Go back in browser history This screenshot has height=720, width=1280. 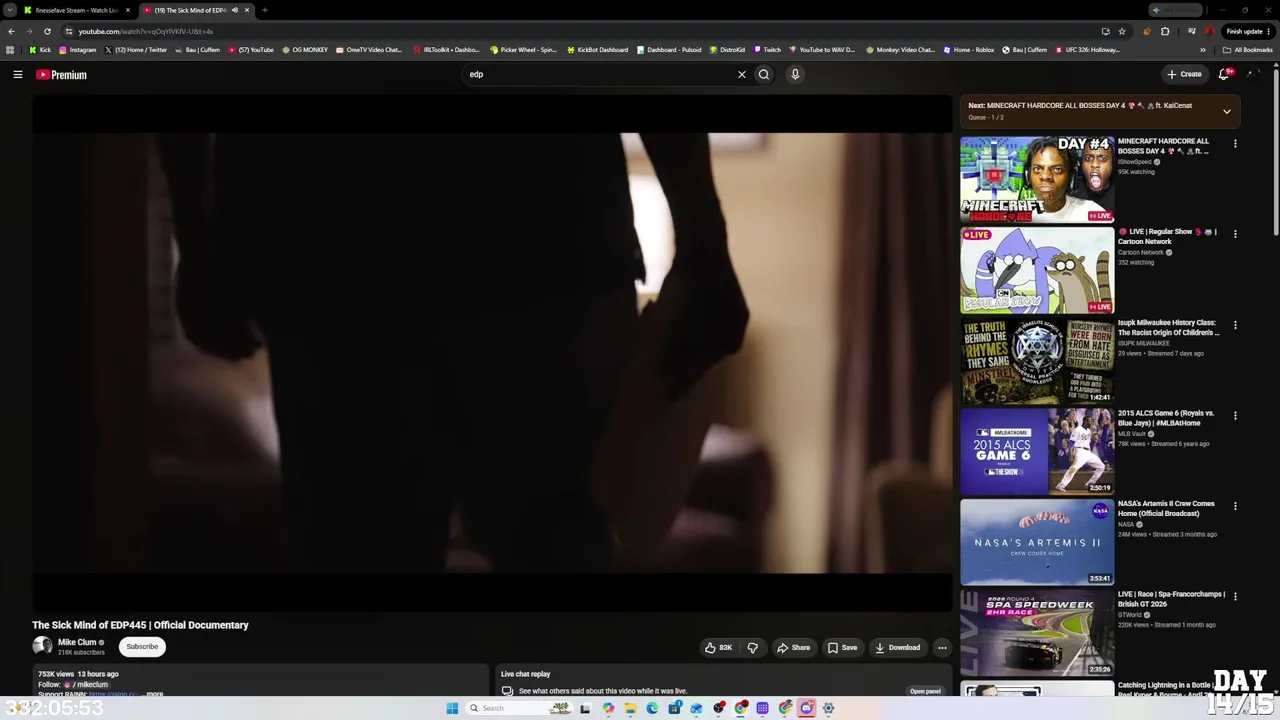pyautogui.click(x=11, y=31)
